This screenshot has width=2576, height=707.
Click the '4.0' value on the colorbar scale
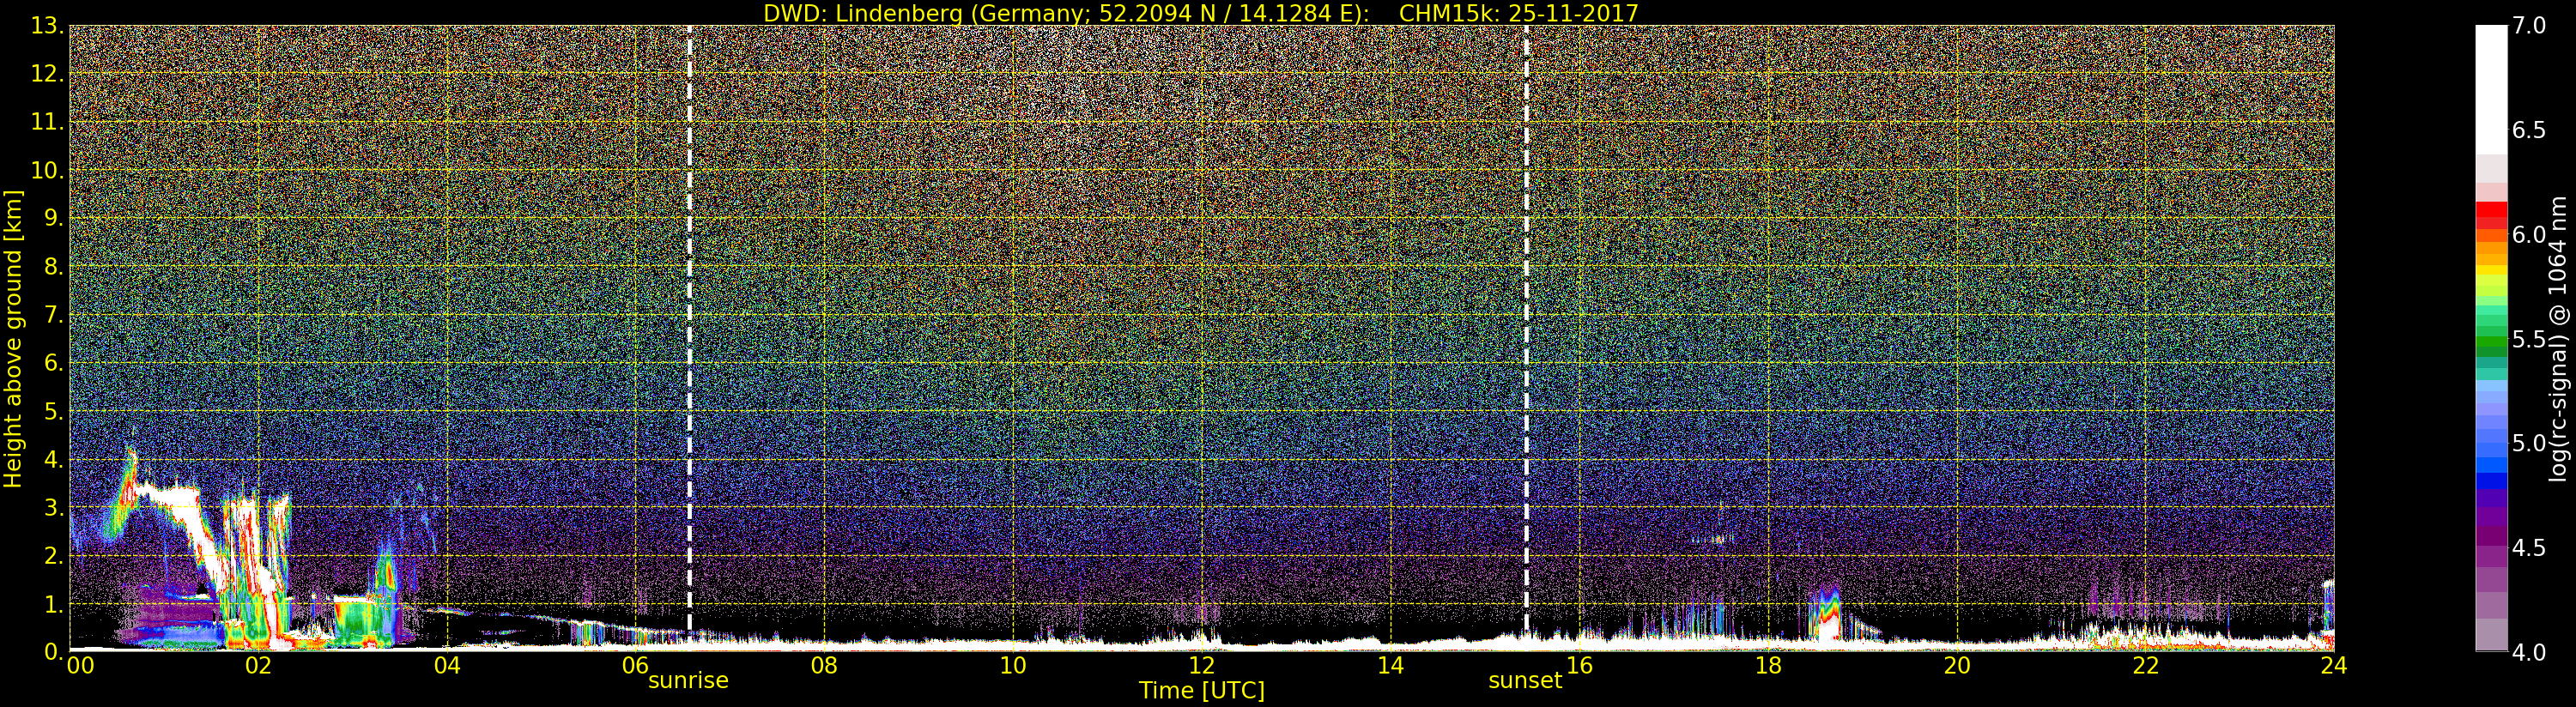point(2529,652)
